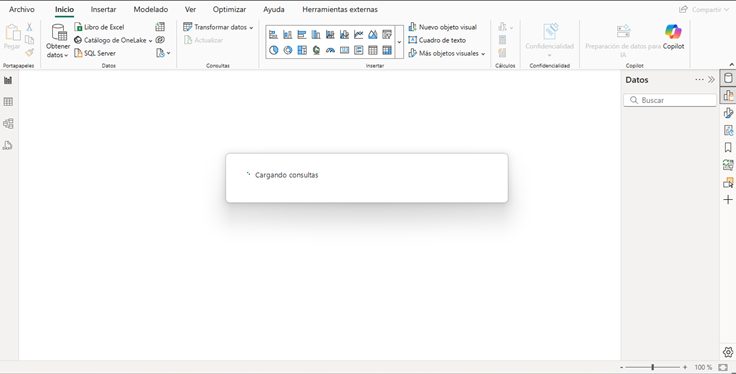This screenshot has width=736, height=374.
Task: Open the format paintbrush pane icon
Action: (x=728, y=113)
